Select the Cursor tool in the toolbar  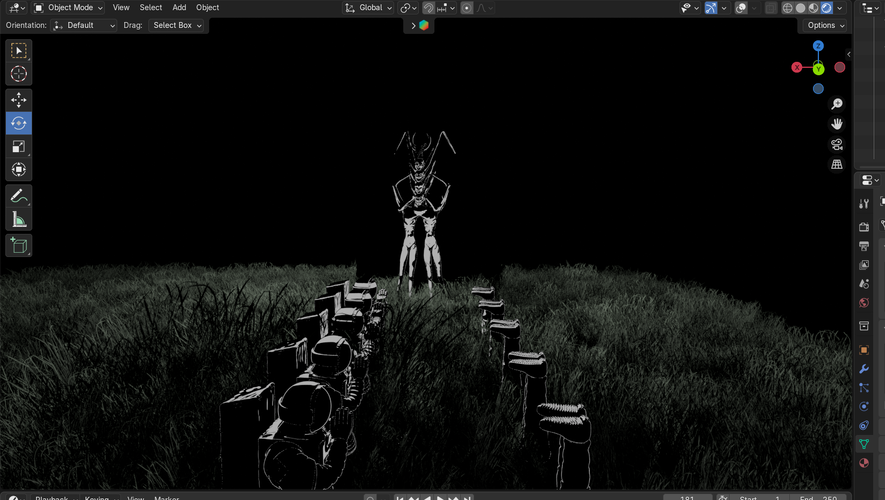(x=18, y=74)
